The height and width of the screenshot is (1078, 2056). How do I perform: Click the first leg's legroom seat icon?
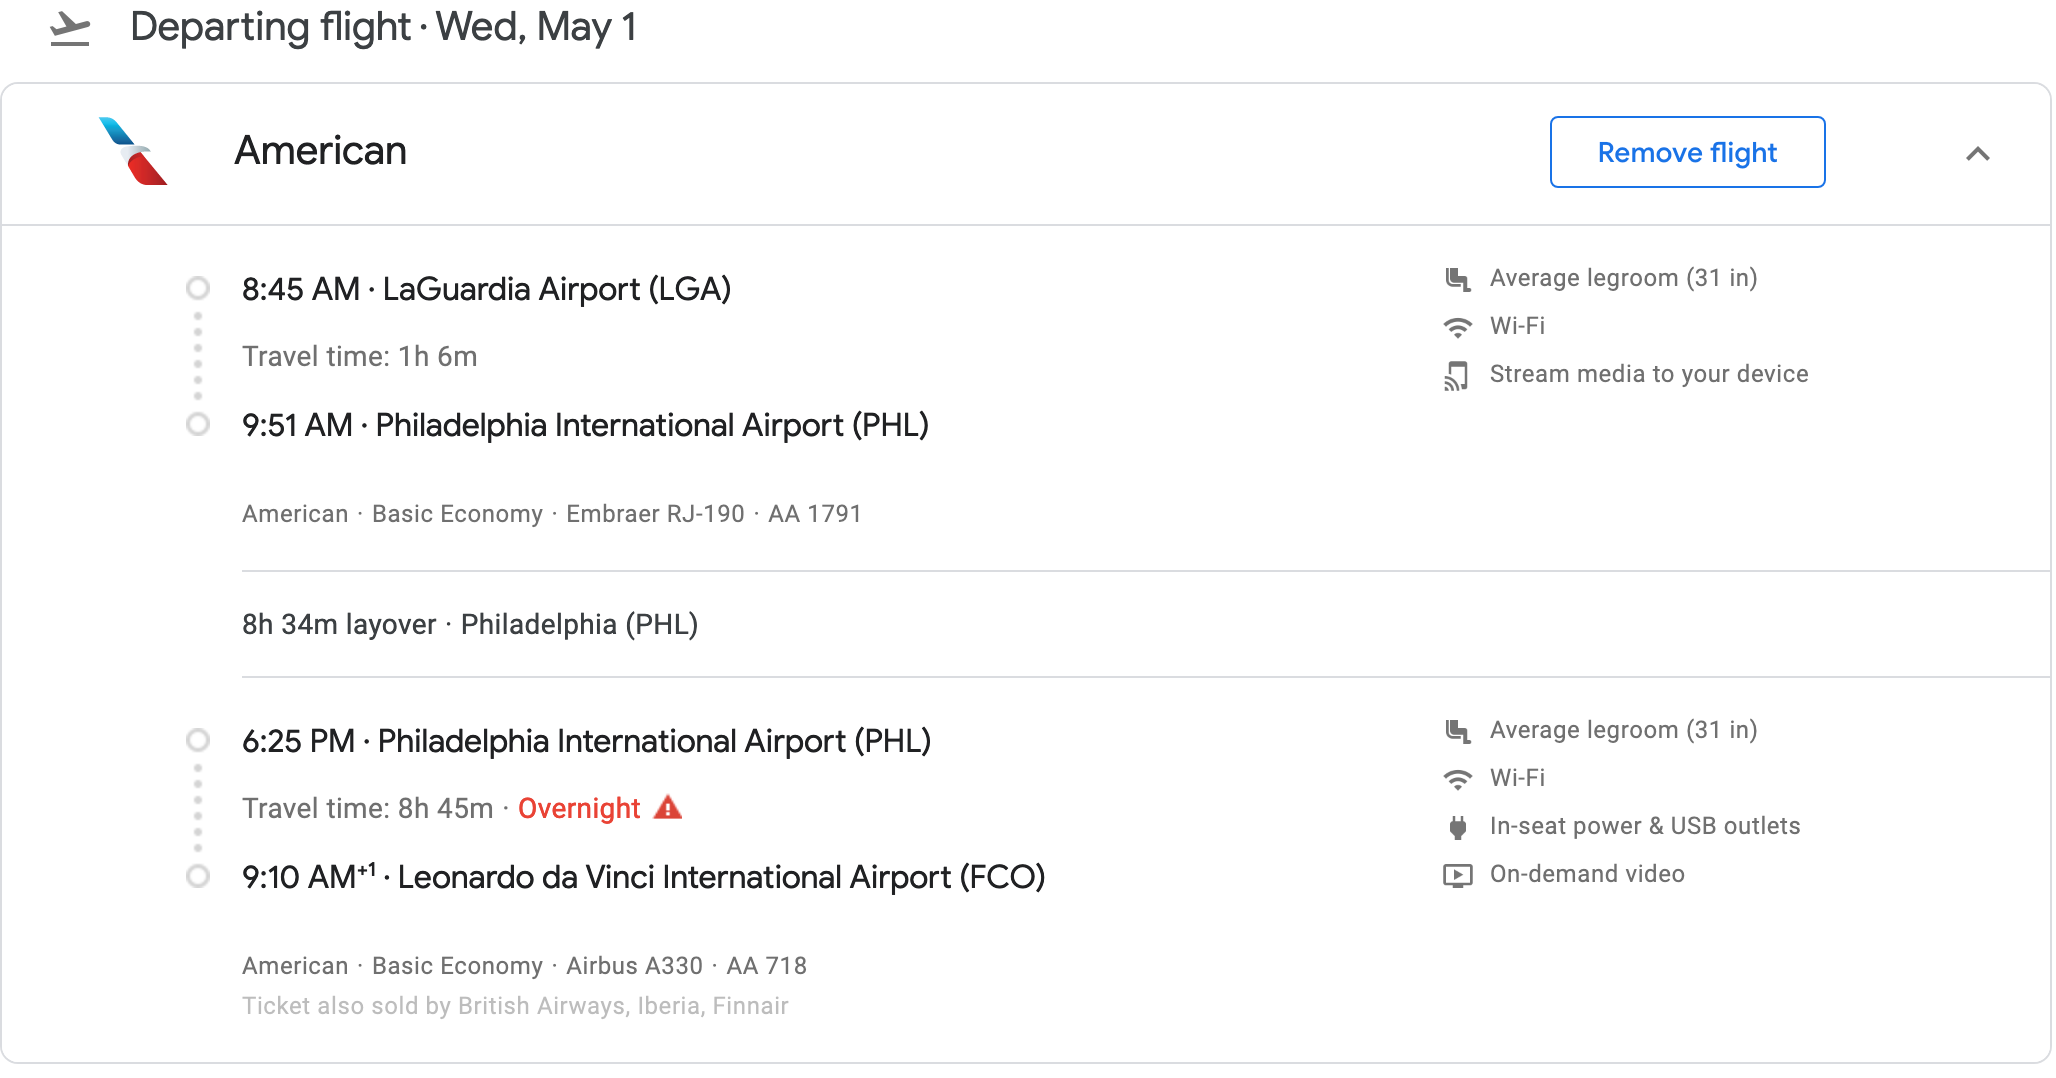tap(1458, 279)
